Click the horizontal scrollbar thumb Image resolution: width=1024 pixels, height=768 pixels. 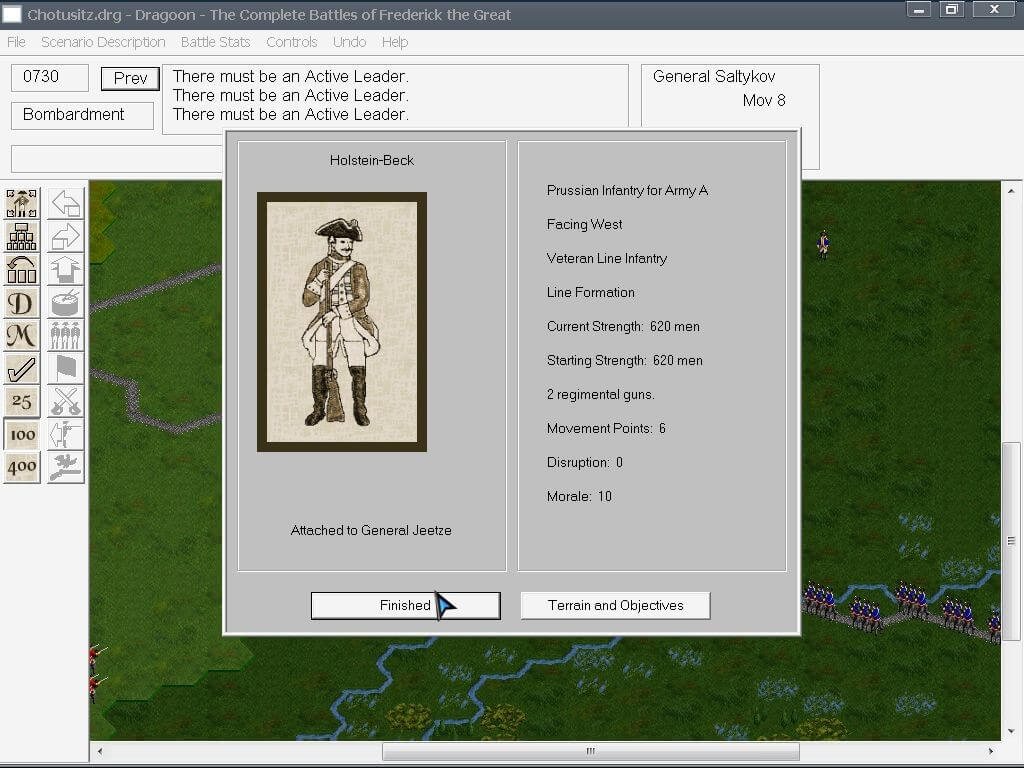click(x=590, y=751)
